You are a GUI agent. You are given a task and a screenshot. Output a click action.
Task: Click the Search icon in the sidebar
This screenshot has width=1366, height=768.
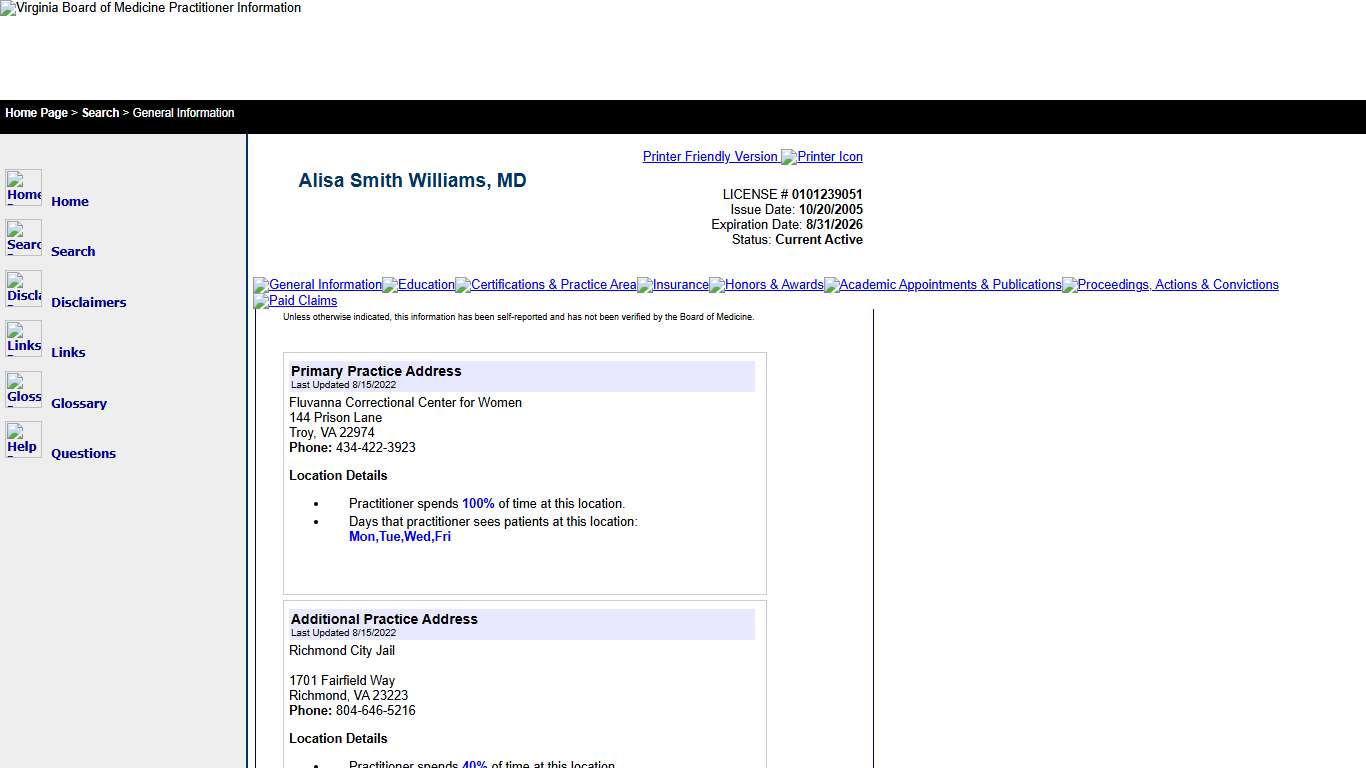(23, 238)
